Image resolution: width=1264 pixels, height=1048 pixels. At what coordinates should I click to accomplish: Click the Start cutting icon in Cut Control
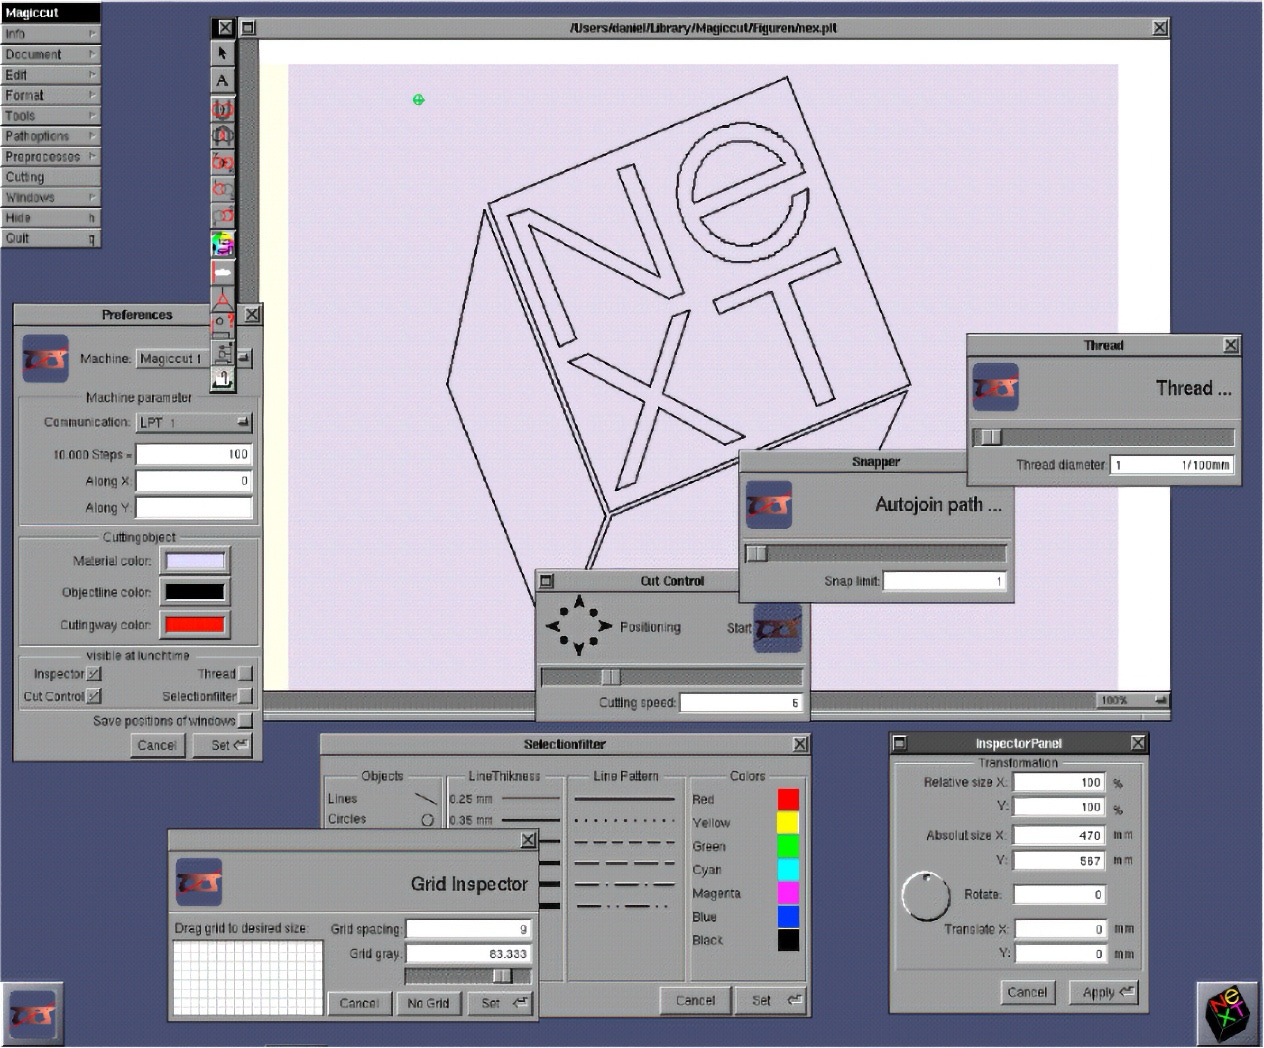[x=777, y=629]
